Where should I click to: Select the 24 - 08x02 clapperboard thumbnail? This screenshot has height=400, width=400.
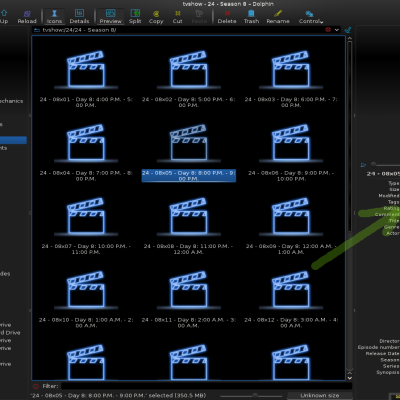(189, 69)
